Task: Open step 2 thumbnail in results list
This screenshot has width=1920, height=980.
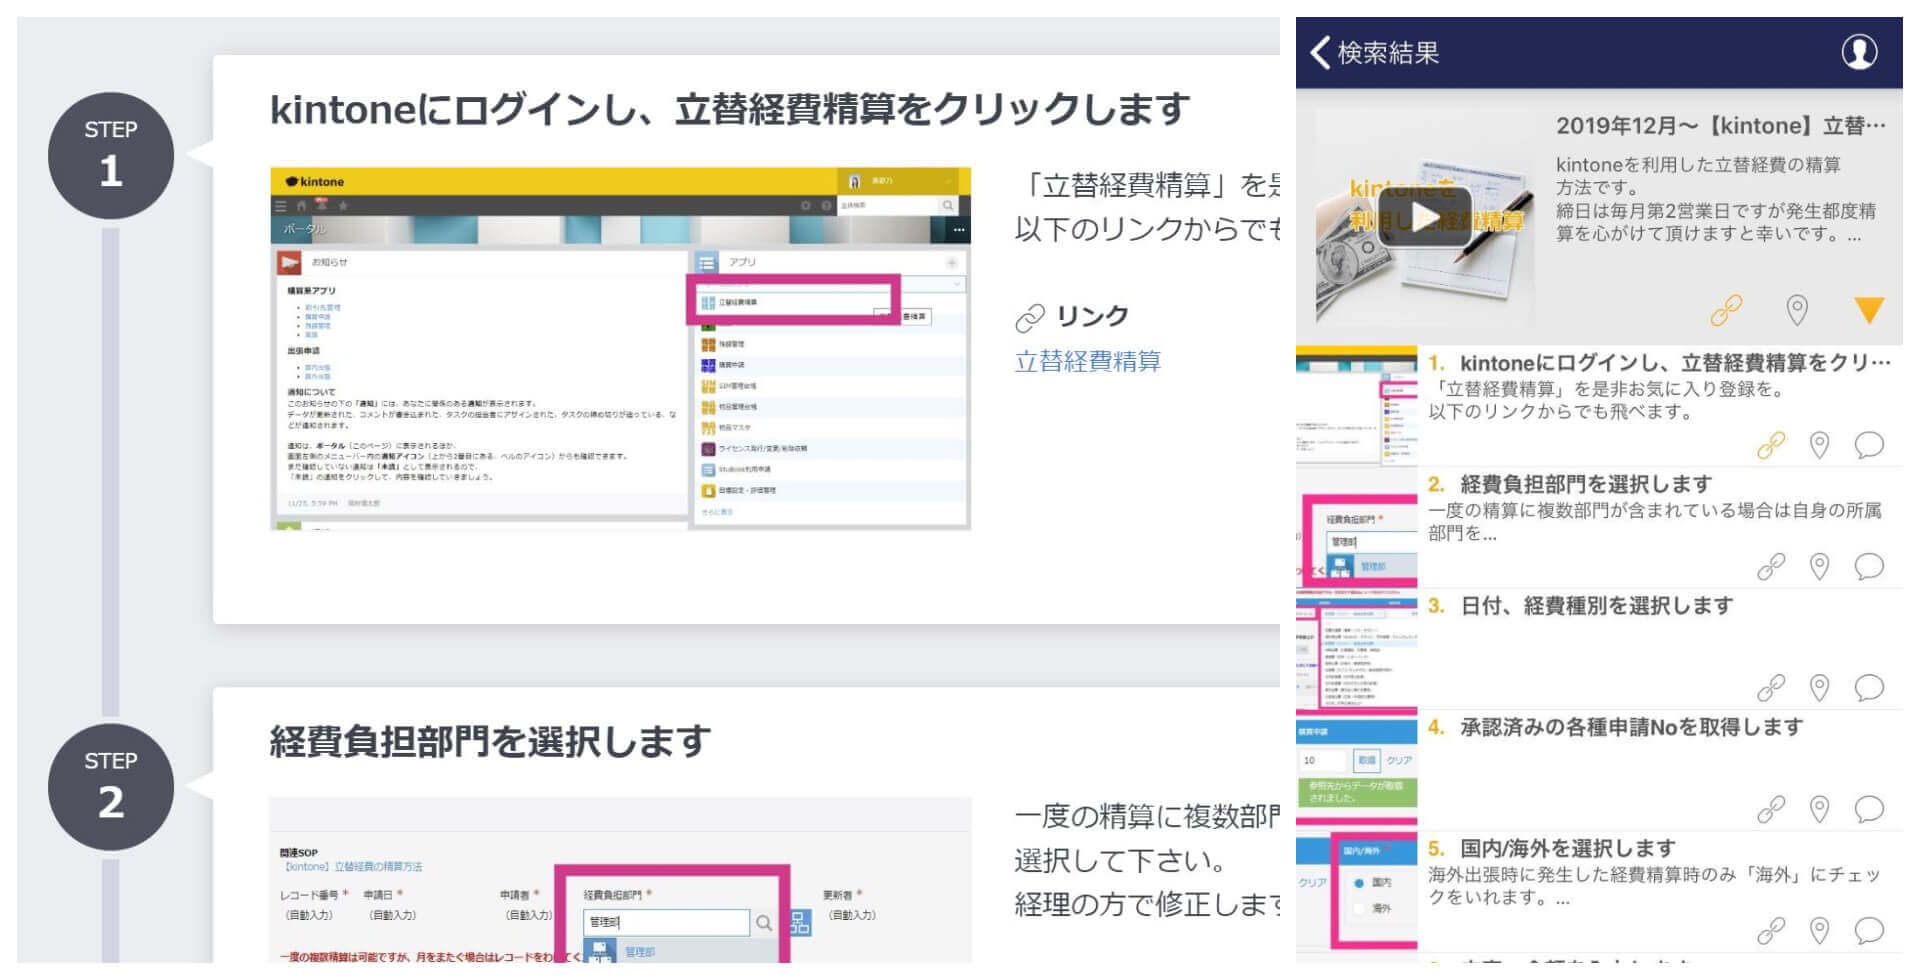Action: (1356, 527)
